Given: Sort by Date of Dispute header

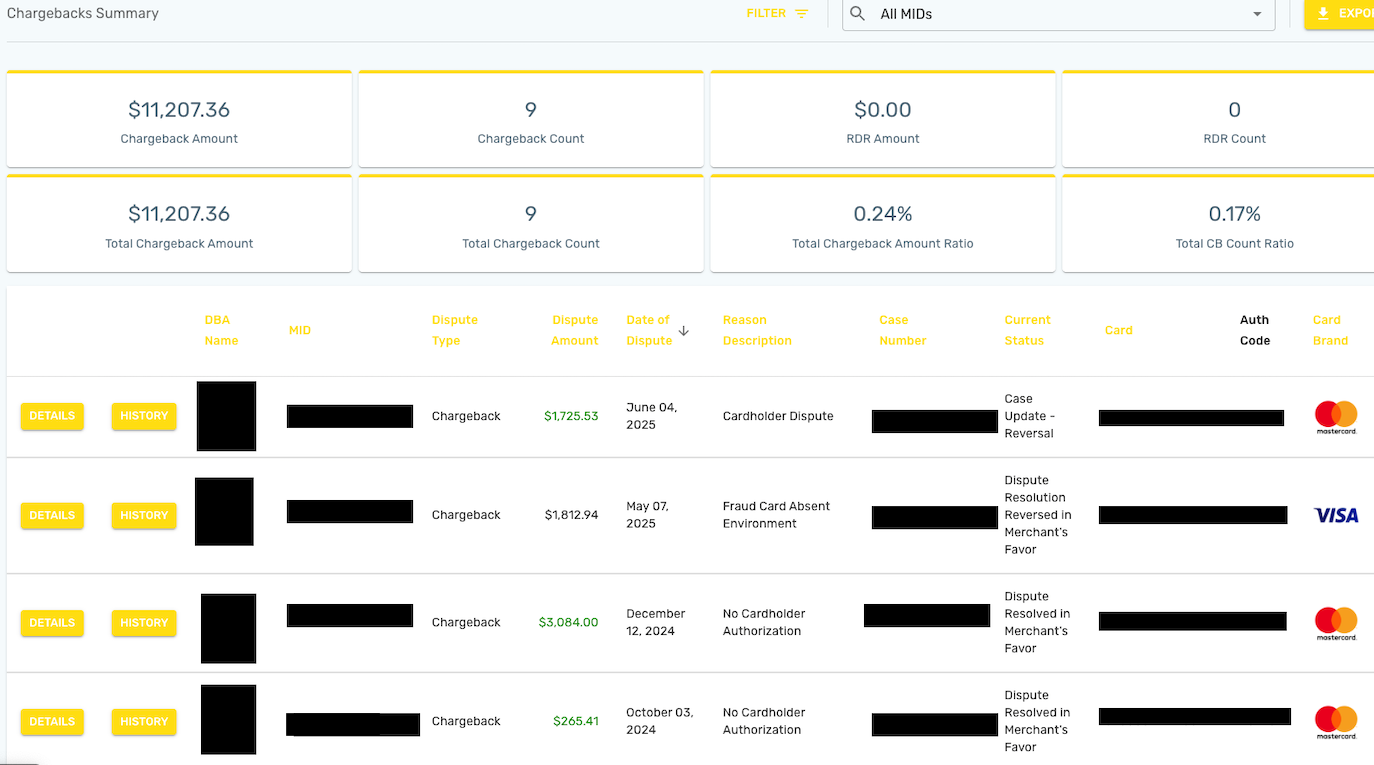Looking at the screenshot, I should point(649,330).
